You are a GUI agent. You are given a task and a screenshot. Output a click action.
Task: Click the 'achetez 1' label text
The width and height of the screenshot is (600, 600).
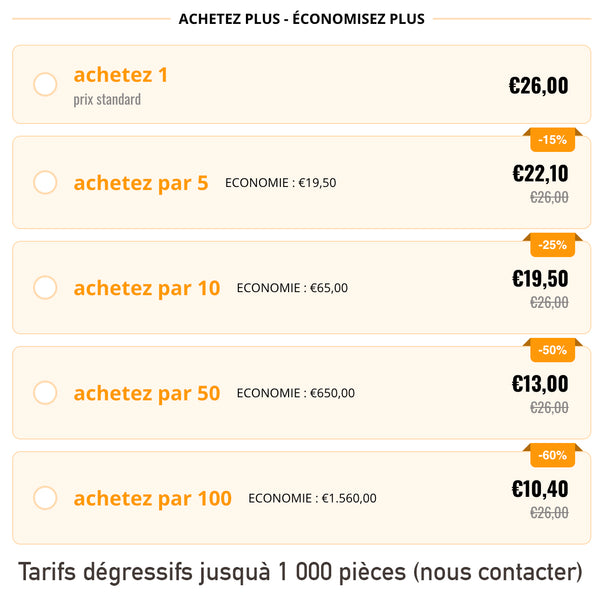(x=121, y=75)
